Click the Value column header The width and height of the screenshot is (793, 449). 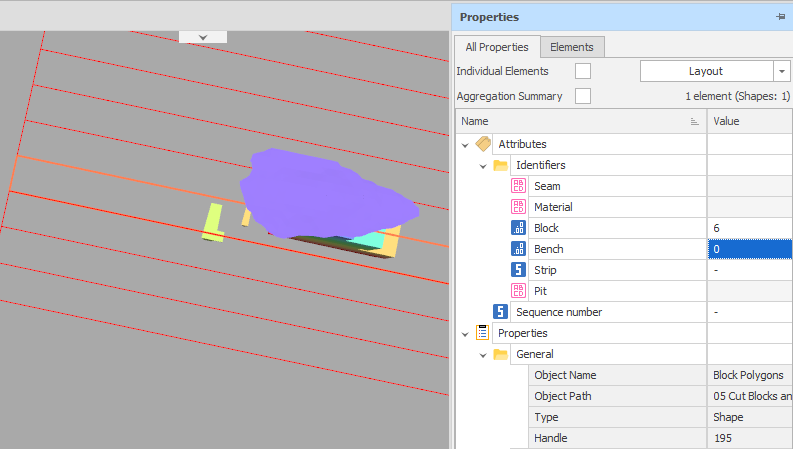750,121
